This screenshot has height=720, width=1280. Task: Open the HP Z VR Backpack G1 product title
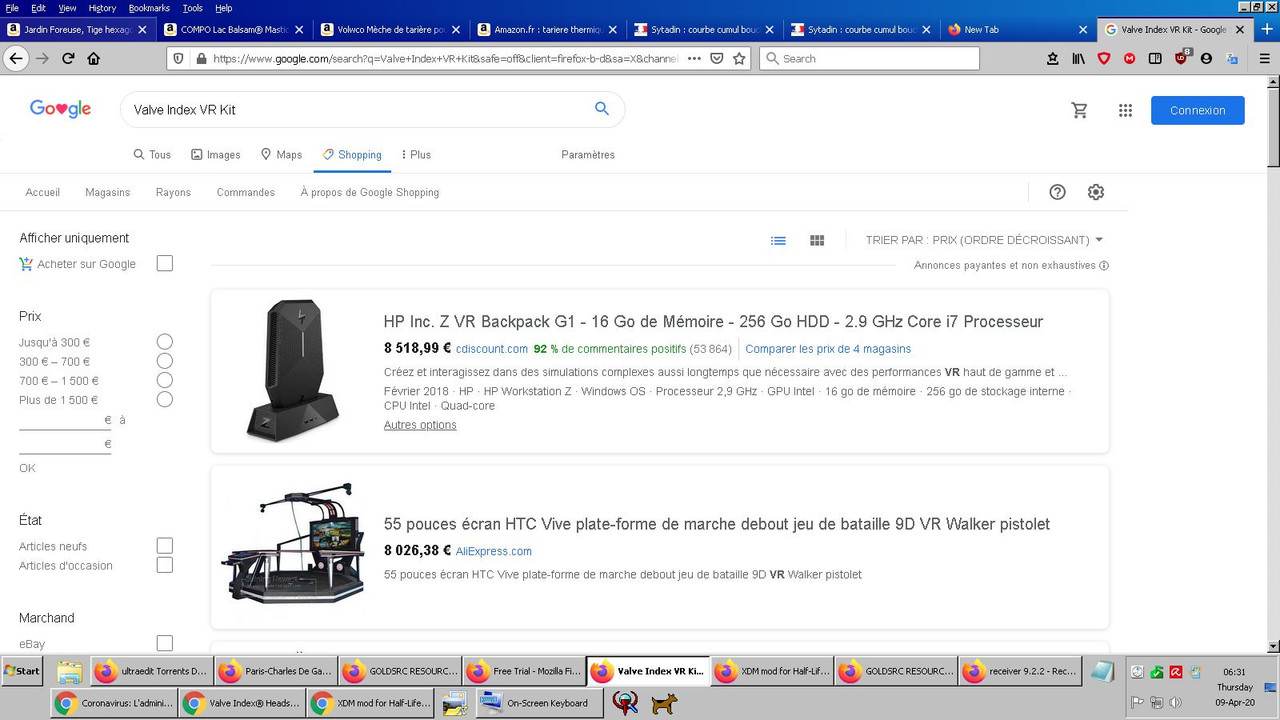click(x=713, y=322)
